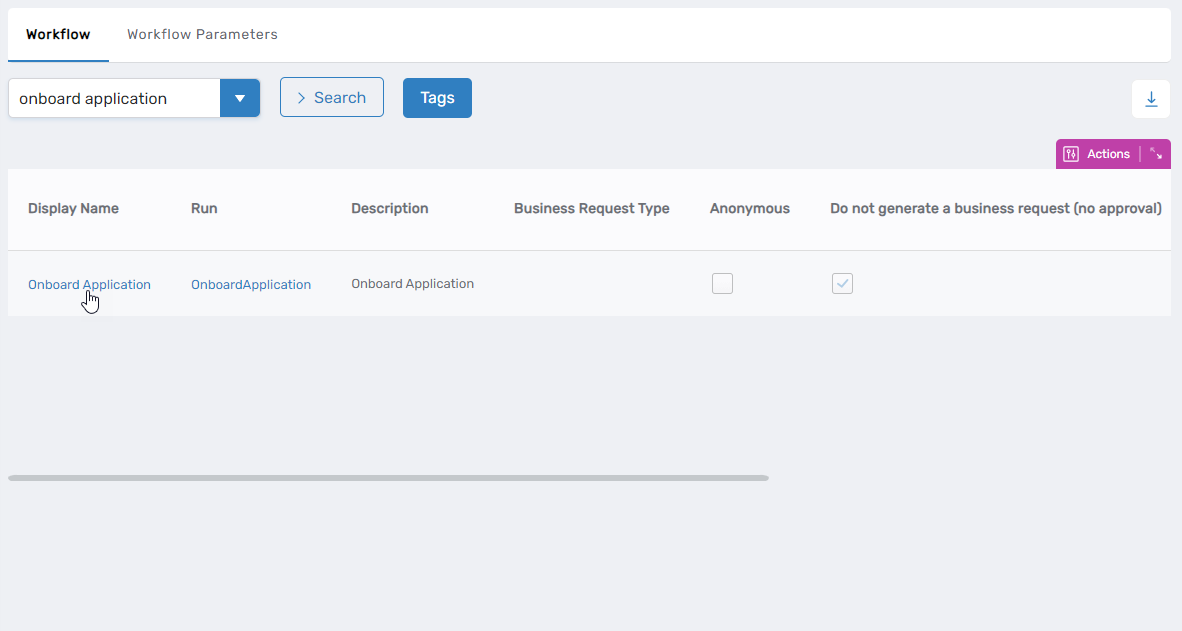Select the Workflow tab

(57, 33)
